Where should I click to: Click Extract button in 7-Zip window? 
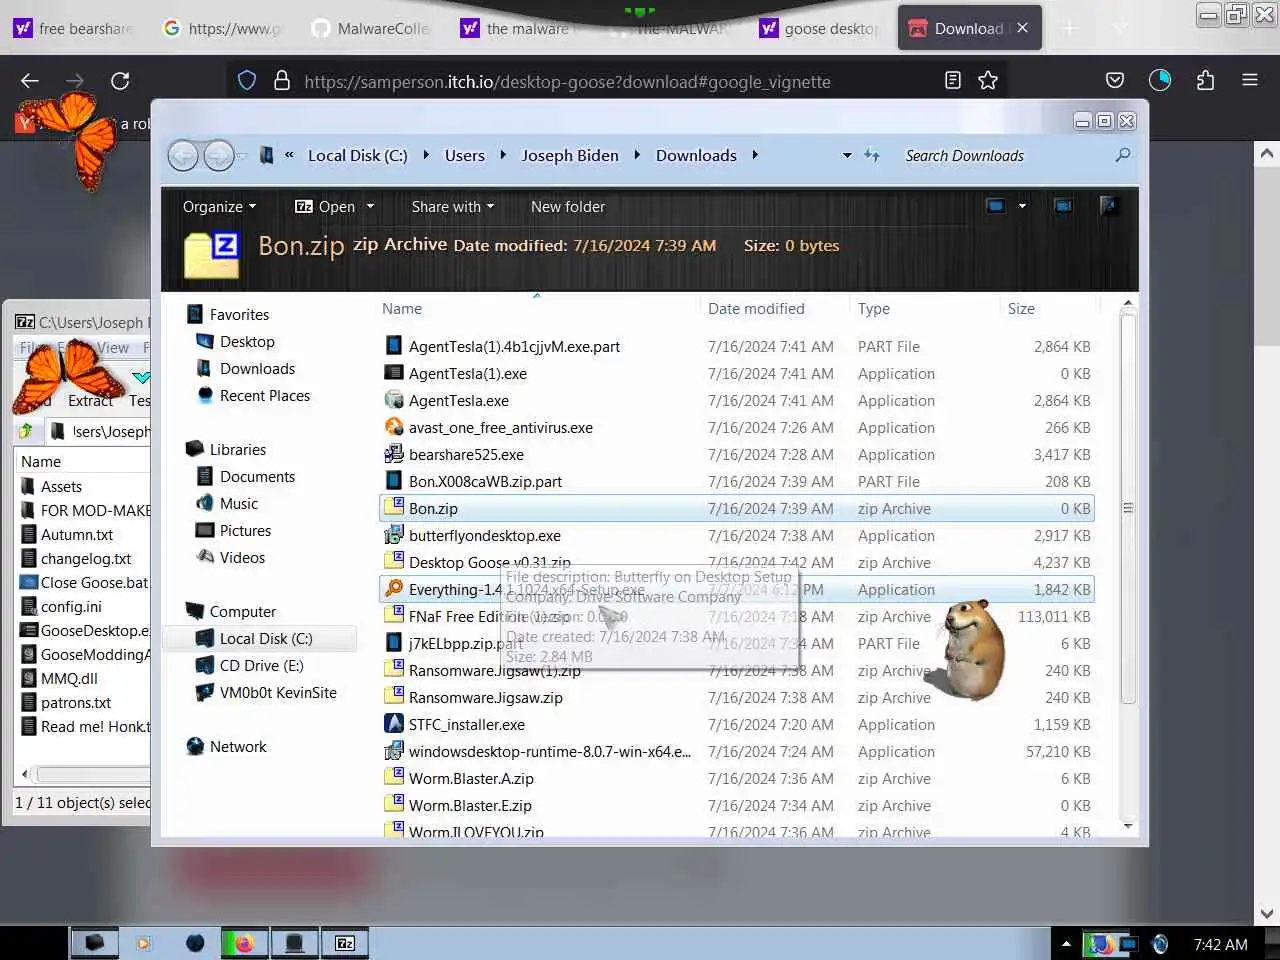point(90,400)
